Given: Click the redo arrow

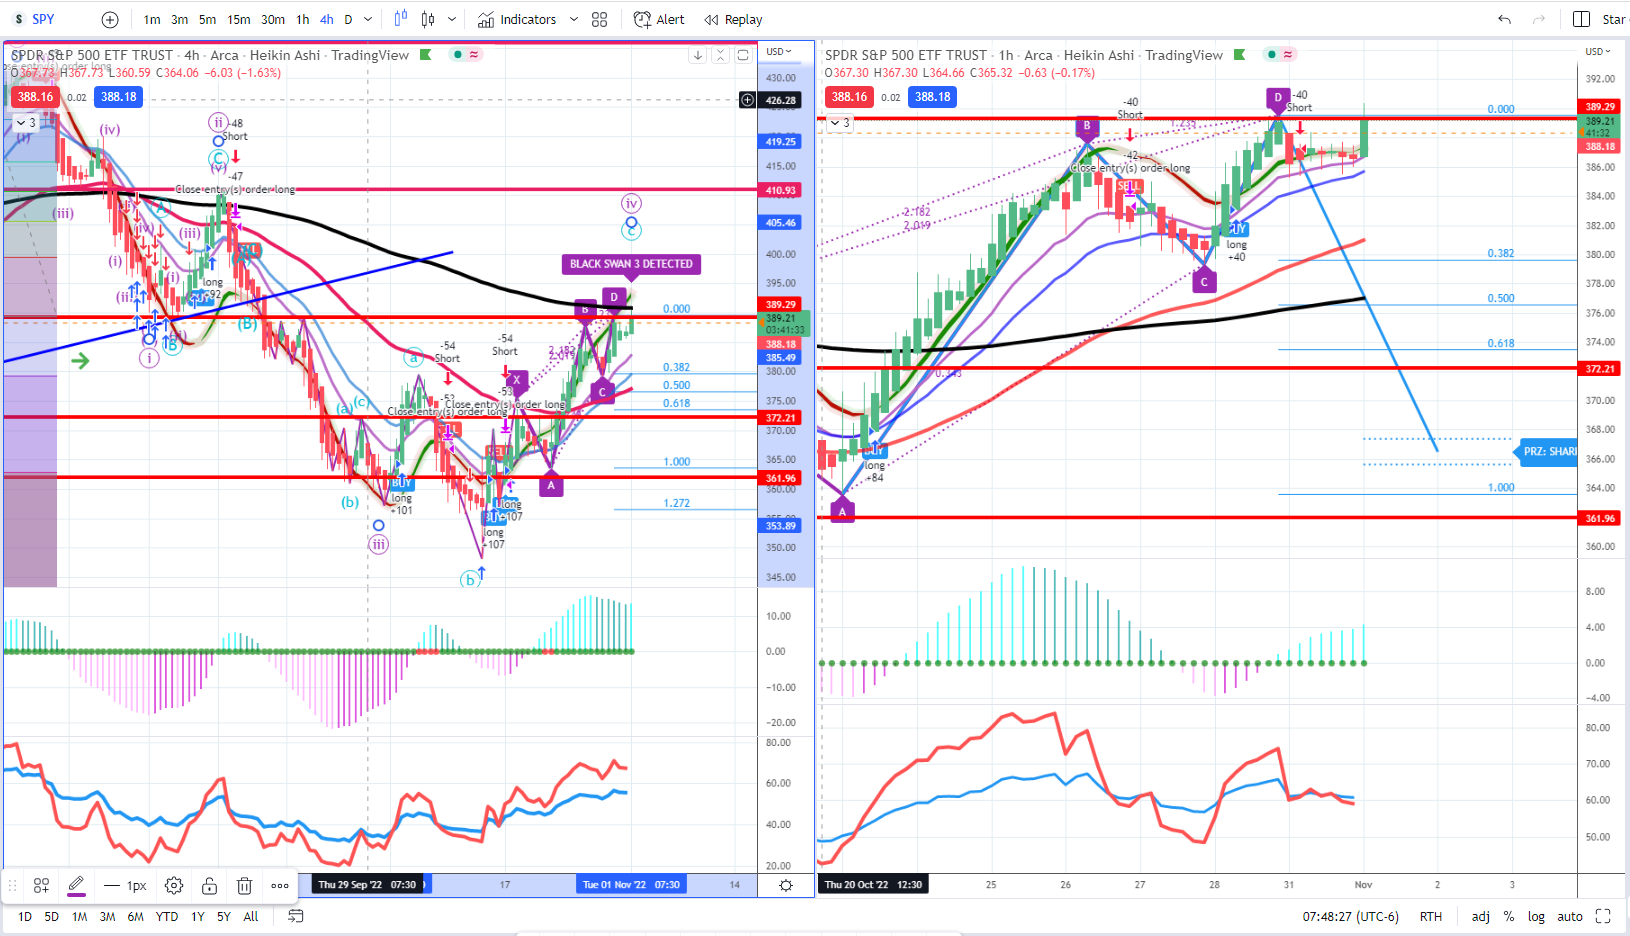Looking at the screenshot, I should [1539, 19].
